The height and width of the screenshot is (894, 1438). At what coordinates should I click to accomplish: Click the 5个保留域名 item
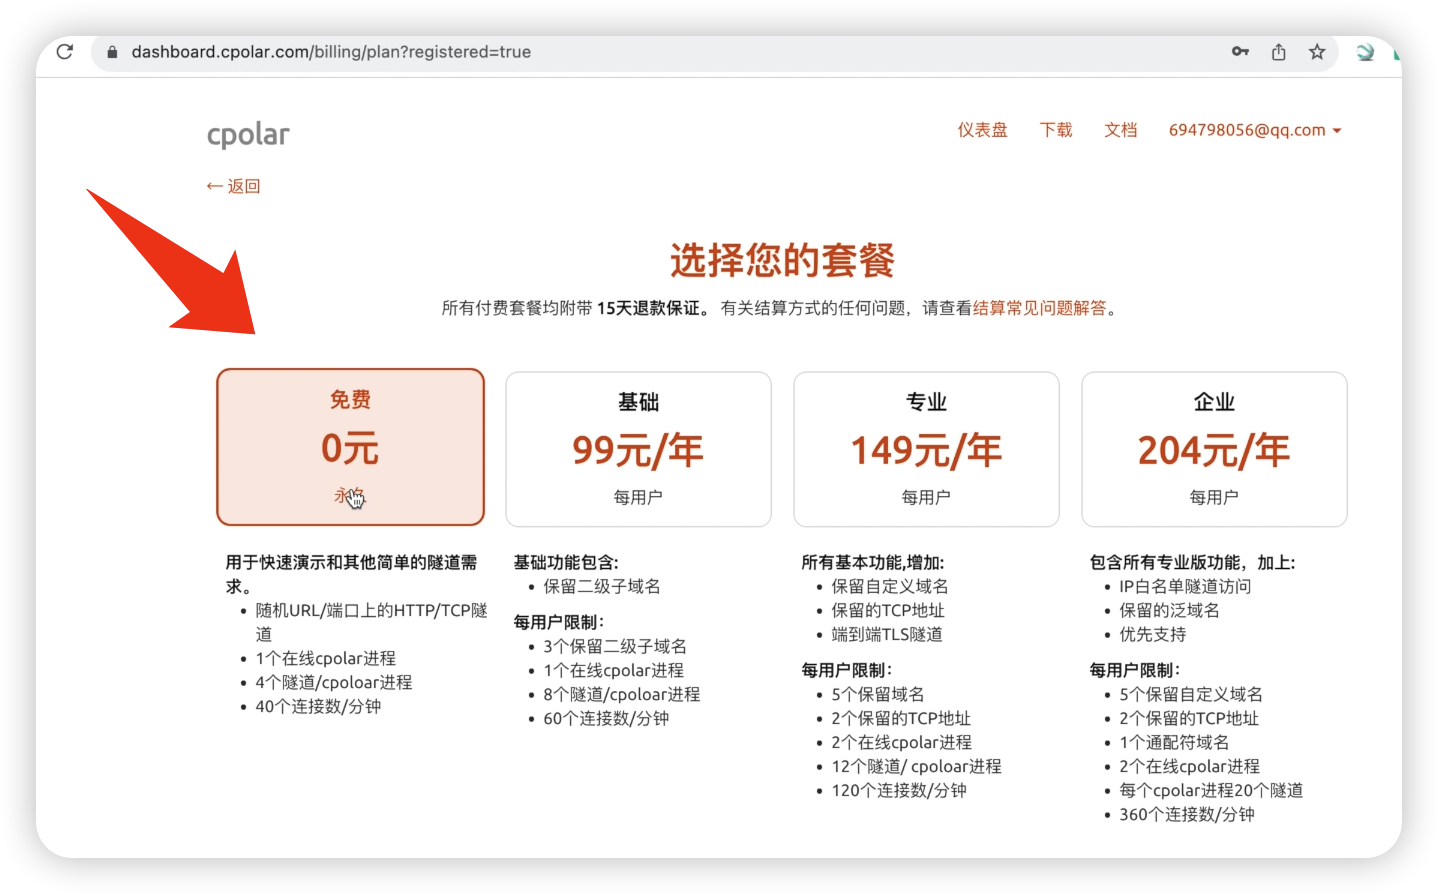[x=878, y=695]
